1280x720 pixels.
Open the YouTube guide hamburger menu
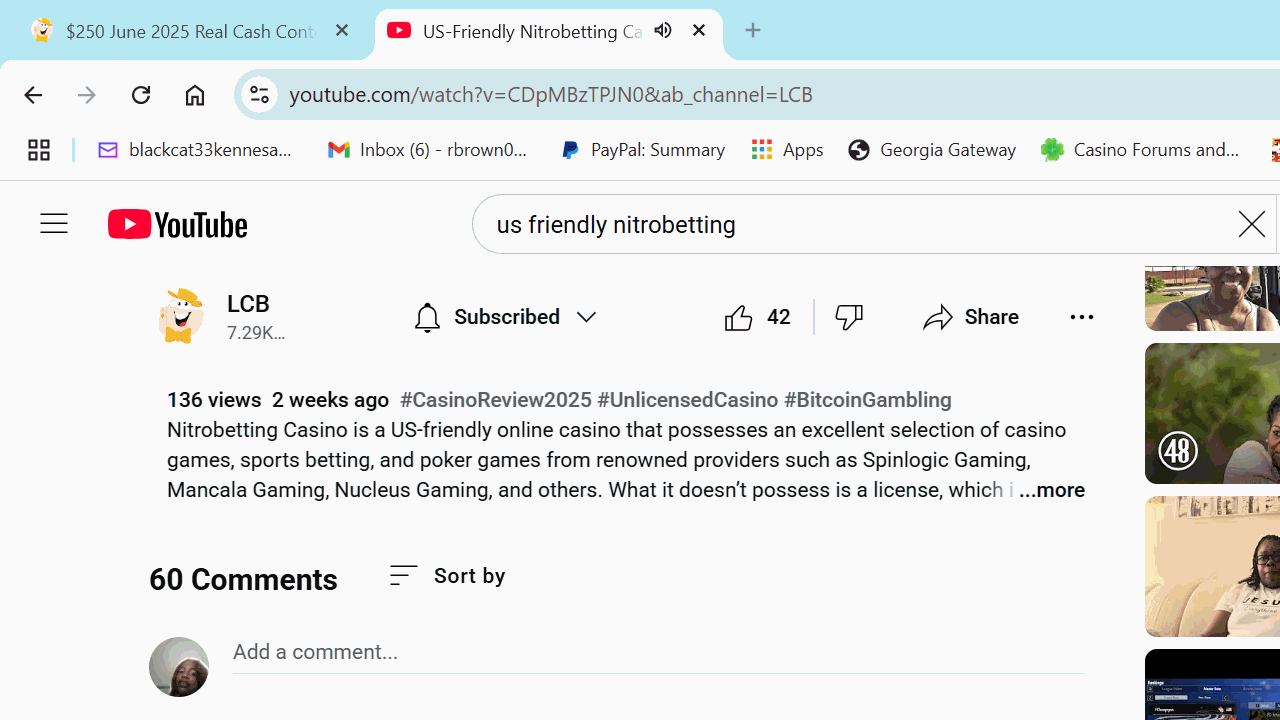tap(54, 224)
